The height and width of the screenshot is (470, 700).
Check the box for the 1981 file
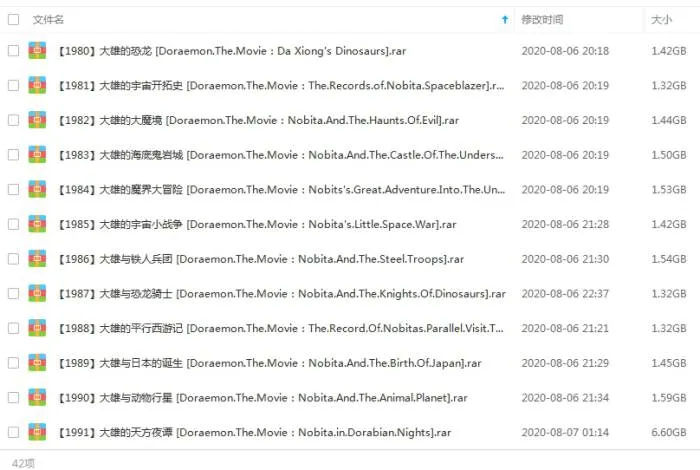(x=13, y=85)
